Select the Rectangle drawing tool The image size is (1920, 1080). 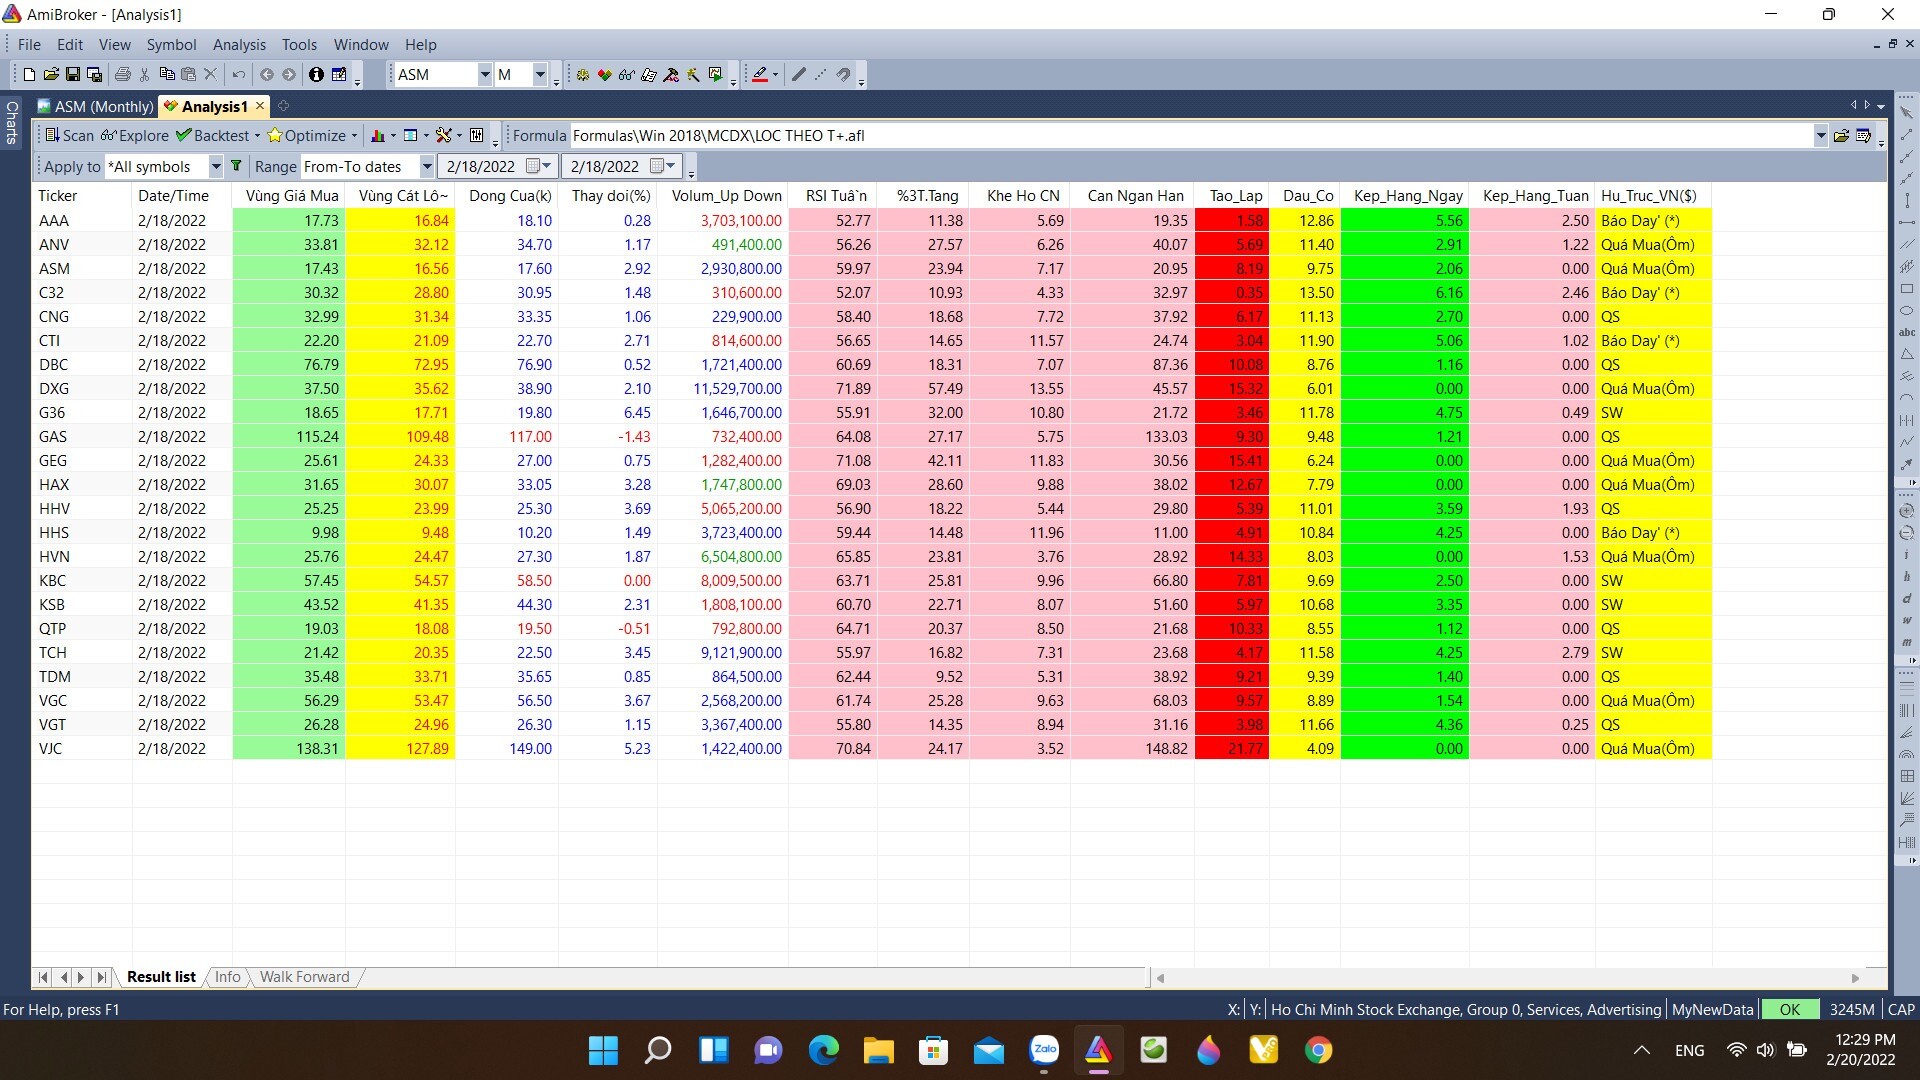coord(1907,289)
